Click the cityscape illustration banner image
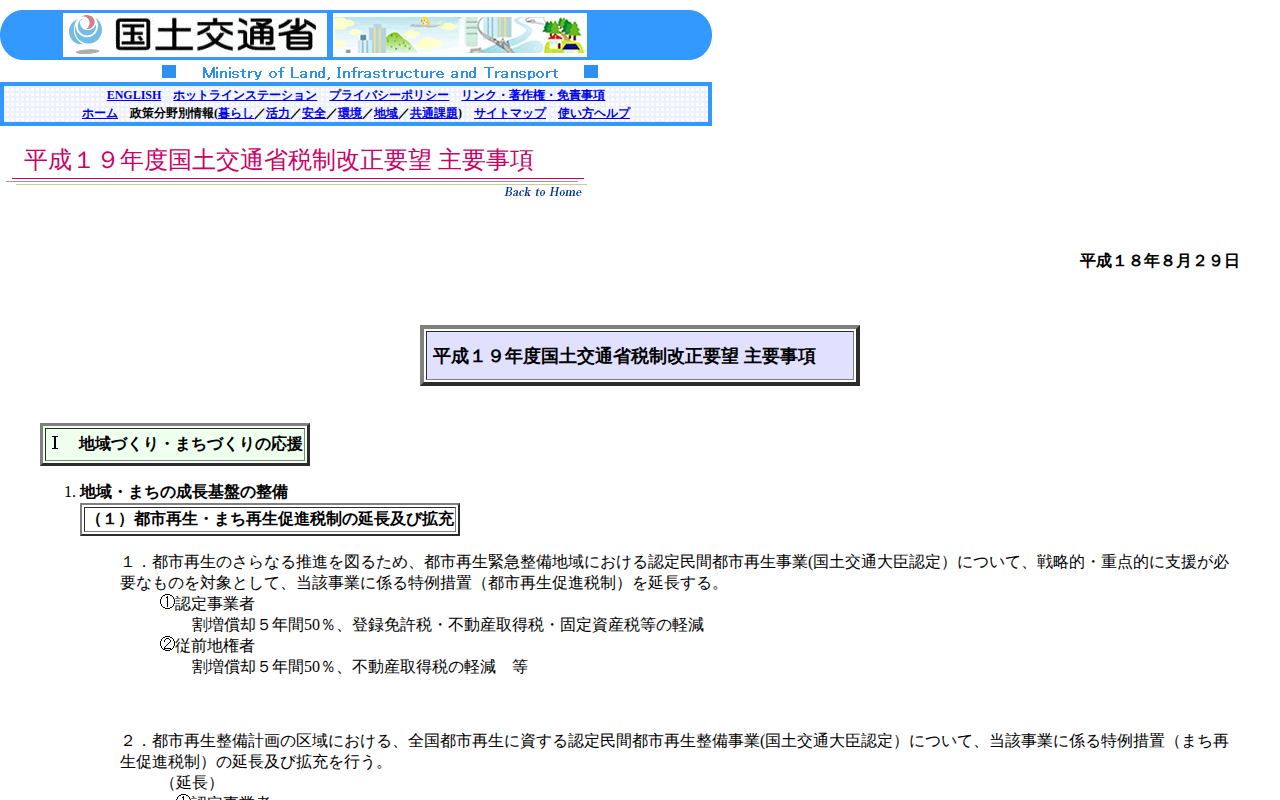1280x800 pixels. [x=460, y=35]
